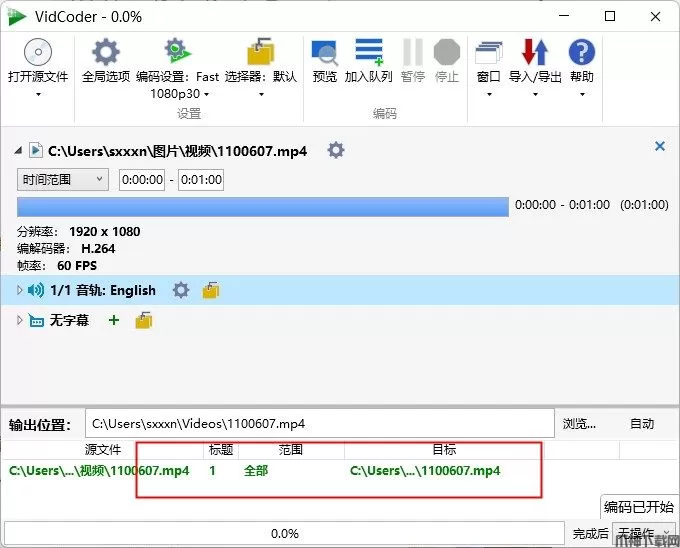This screenshot has height=548, width=680.
Task: Expand Help (帮助) dropdown arrow
Action: coord(582,94)
